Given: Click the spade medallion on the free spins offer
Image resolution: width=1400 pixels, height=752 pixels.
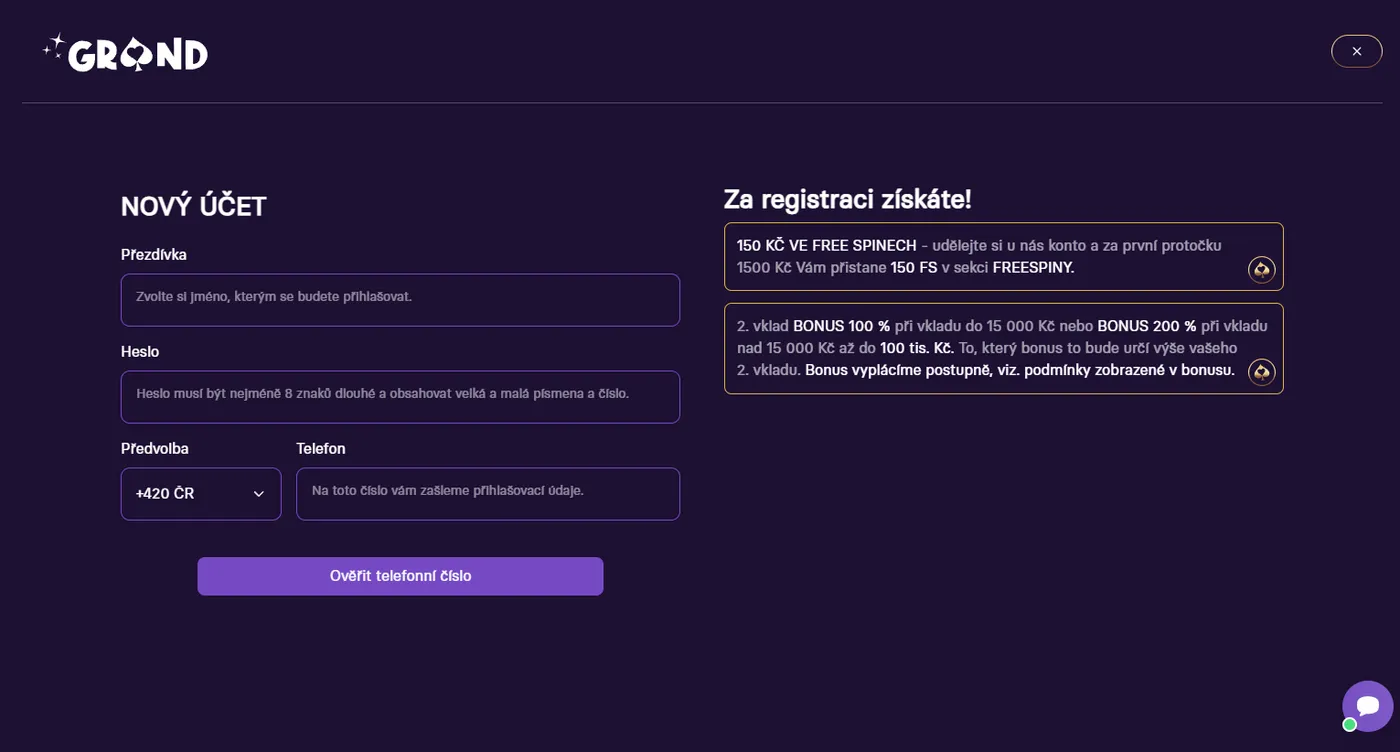Looking at the screenshot, I should click(1261, 269).
